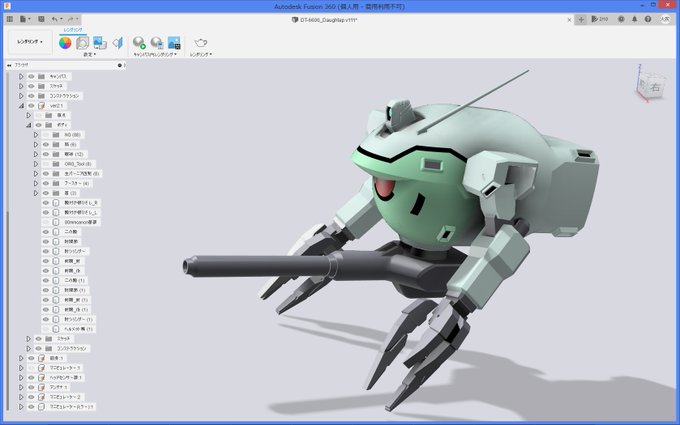Viewport: 680px width, 425px height.
Task: Start in-canvas rendering
Action: [139, 42]
